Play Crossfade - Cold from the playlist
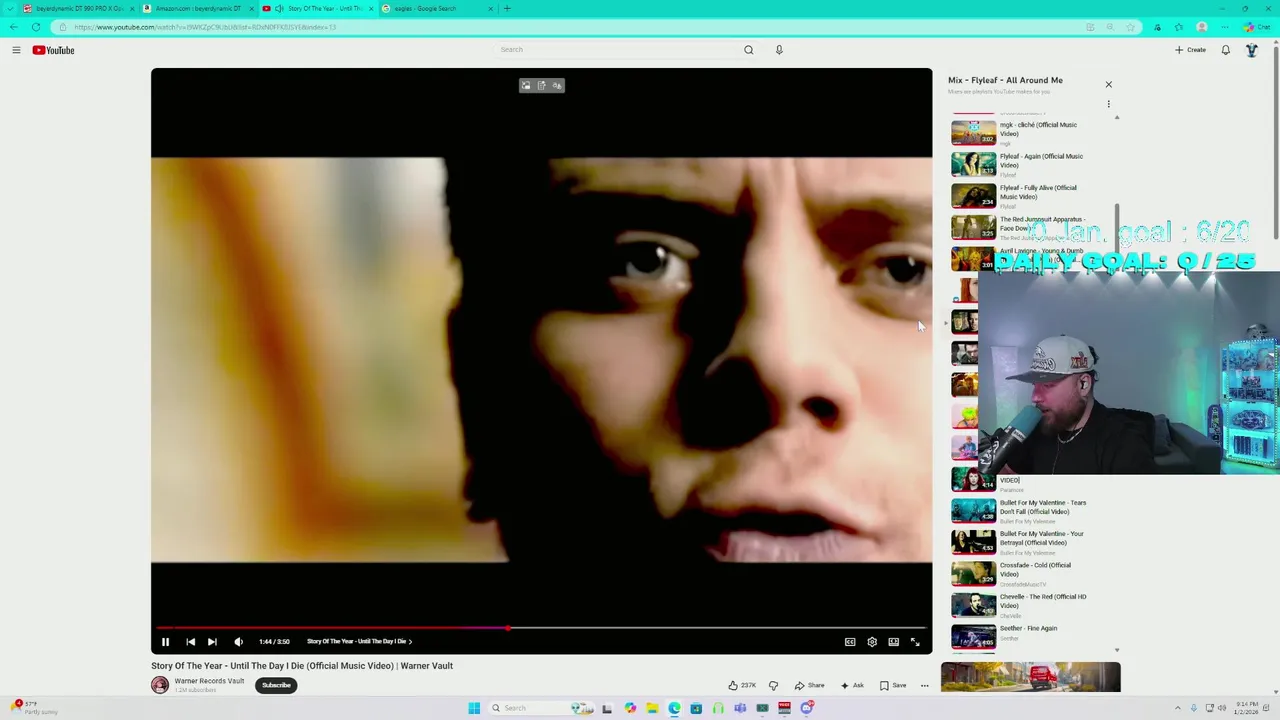 pos(1030,573)
